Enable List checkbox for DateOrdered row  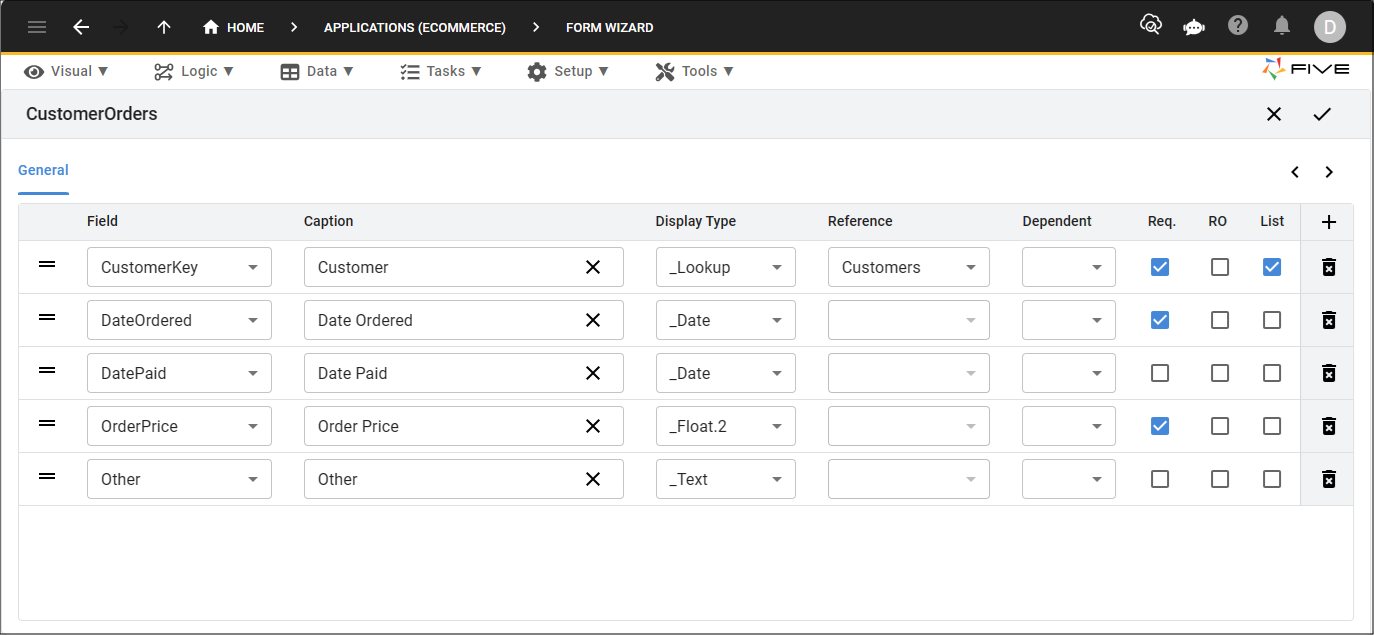pos(1272,320)
